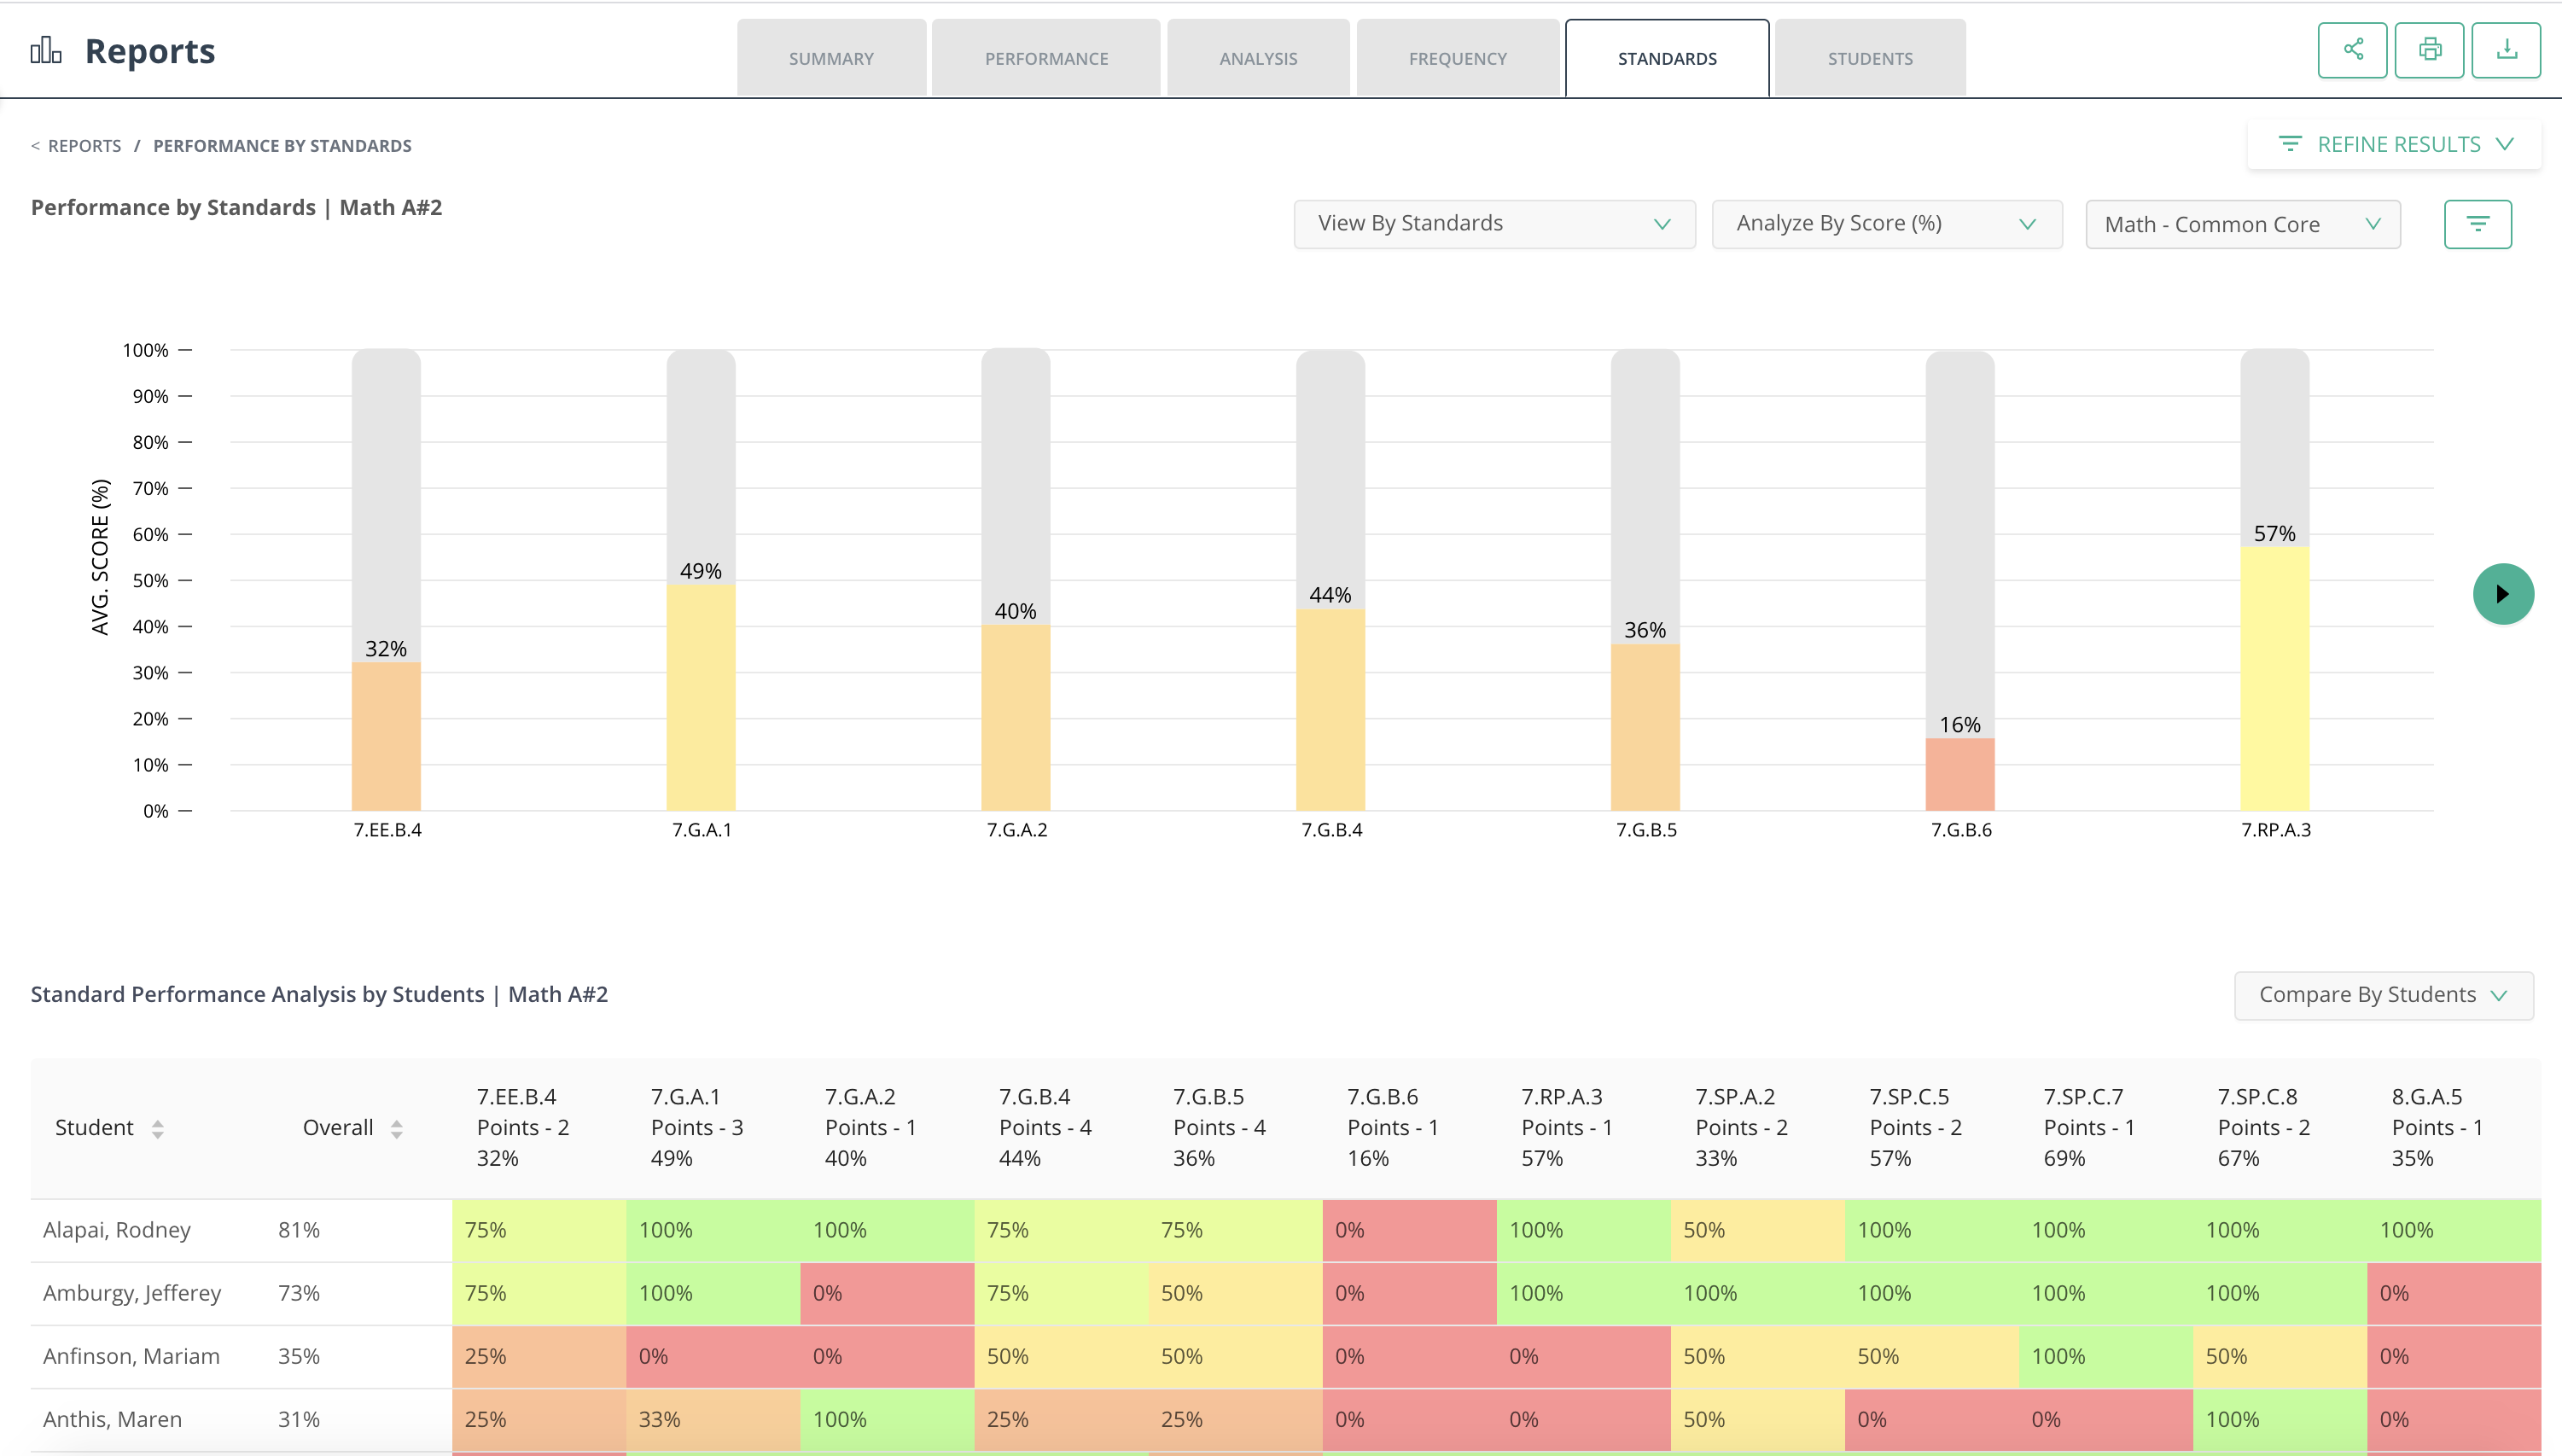Click the 7.G.B.4 bar showing 44%

pyautogui.click(x=1330, y=710)
